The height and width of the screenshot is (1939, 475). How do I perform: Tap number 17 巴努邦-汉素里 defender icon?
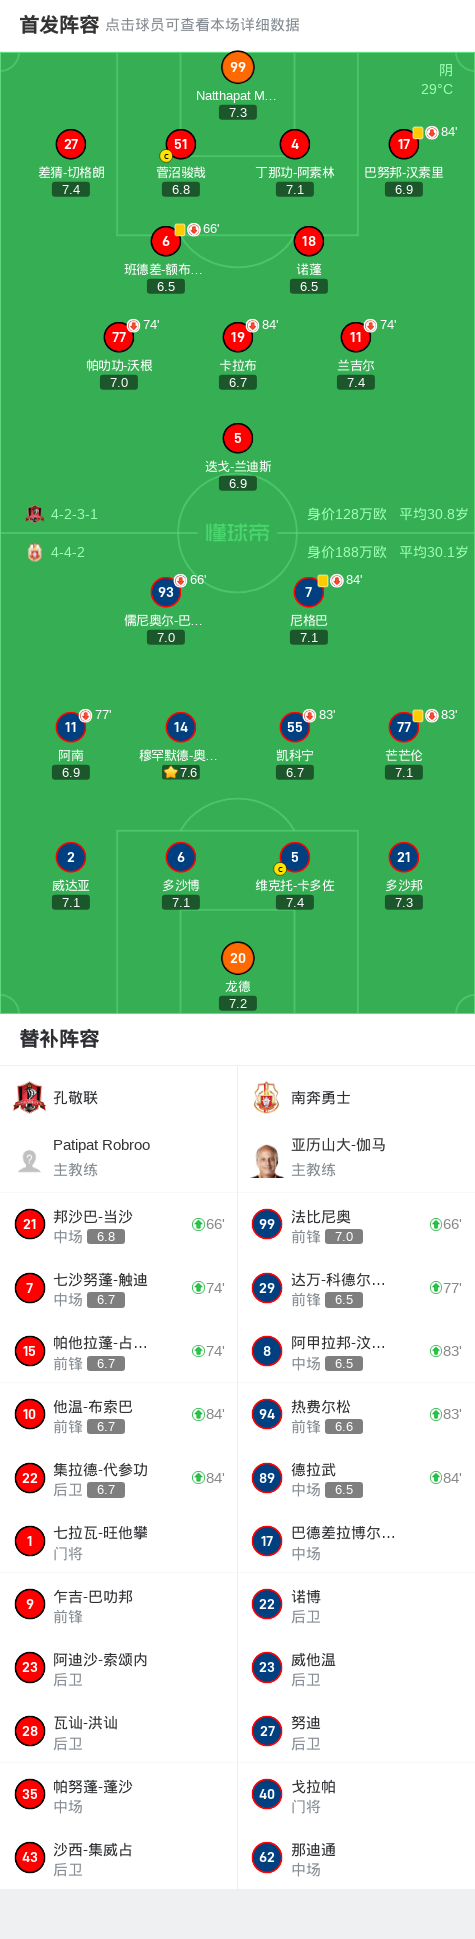pos(404,144)
